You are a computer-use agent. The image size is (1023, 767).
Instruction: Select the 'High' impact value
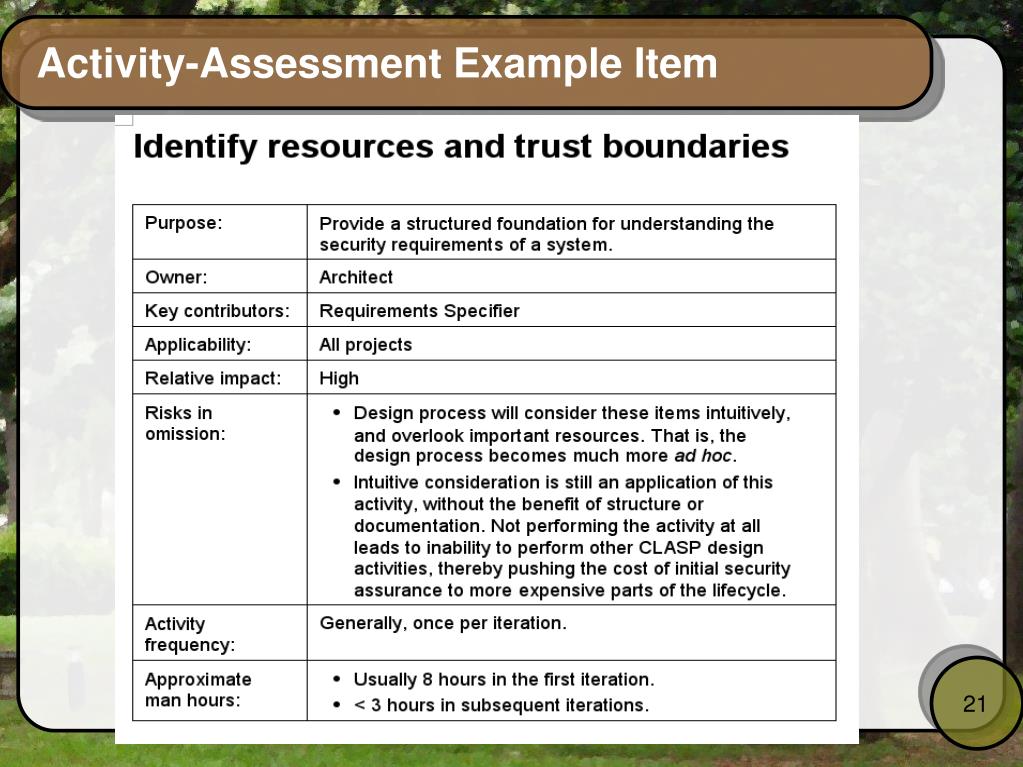click(x=339, y=378)
